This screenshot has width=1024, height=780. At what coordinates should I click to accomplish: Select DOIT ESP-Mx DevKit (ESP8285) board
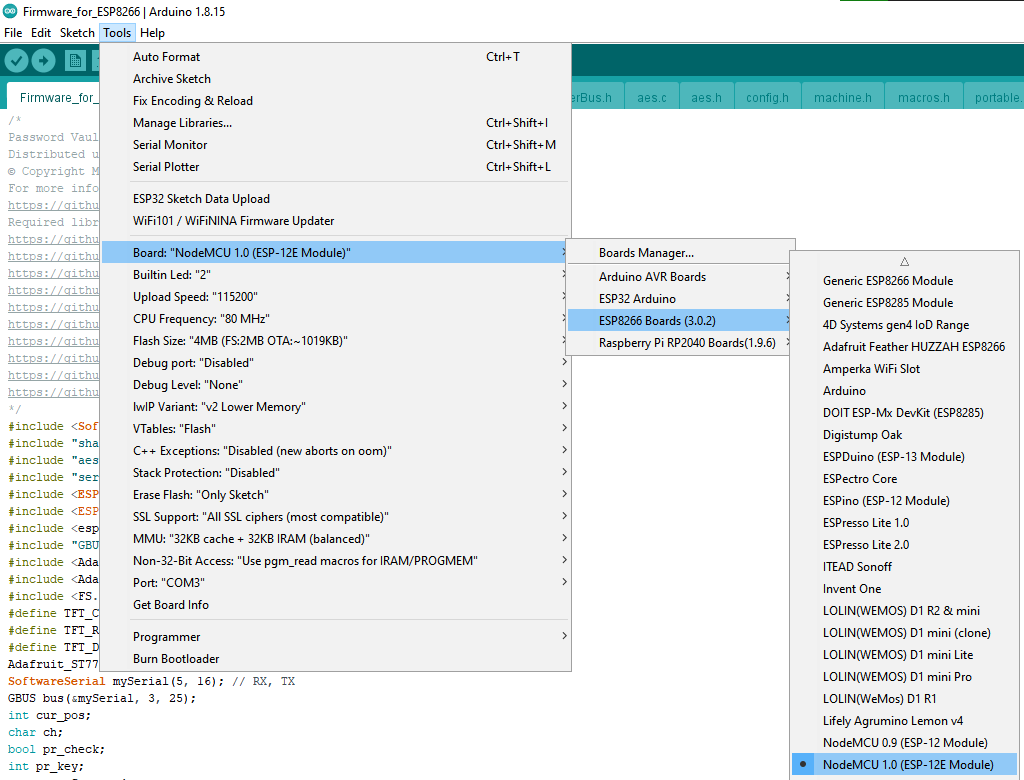[904, 413]
